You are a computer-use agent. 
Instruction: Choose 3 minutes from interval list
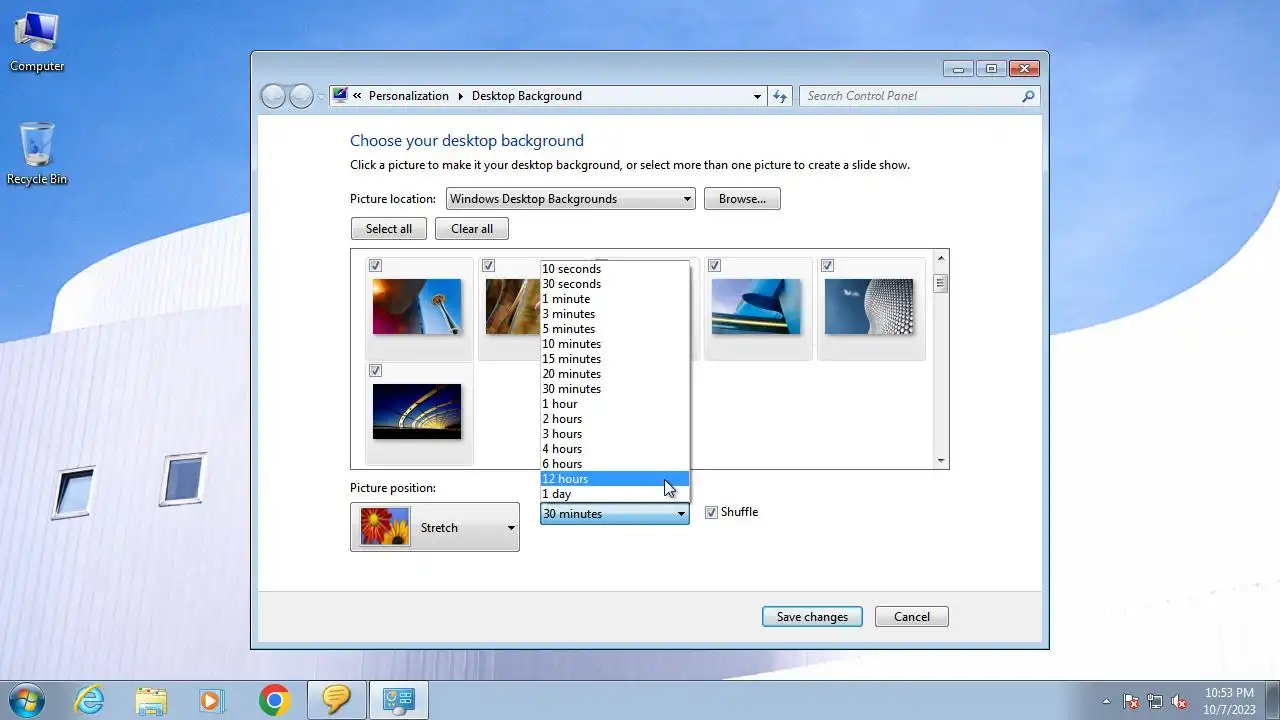(614, 314)
